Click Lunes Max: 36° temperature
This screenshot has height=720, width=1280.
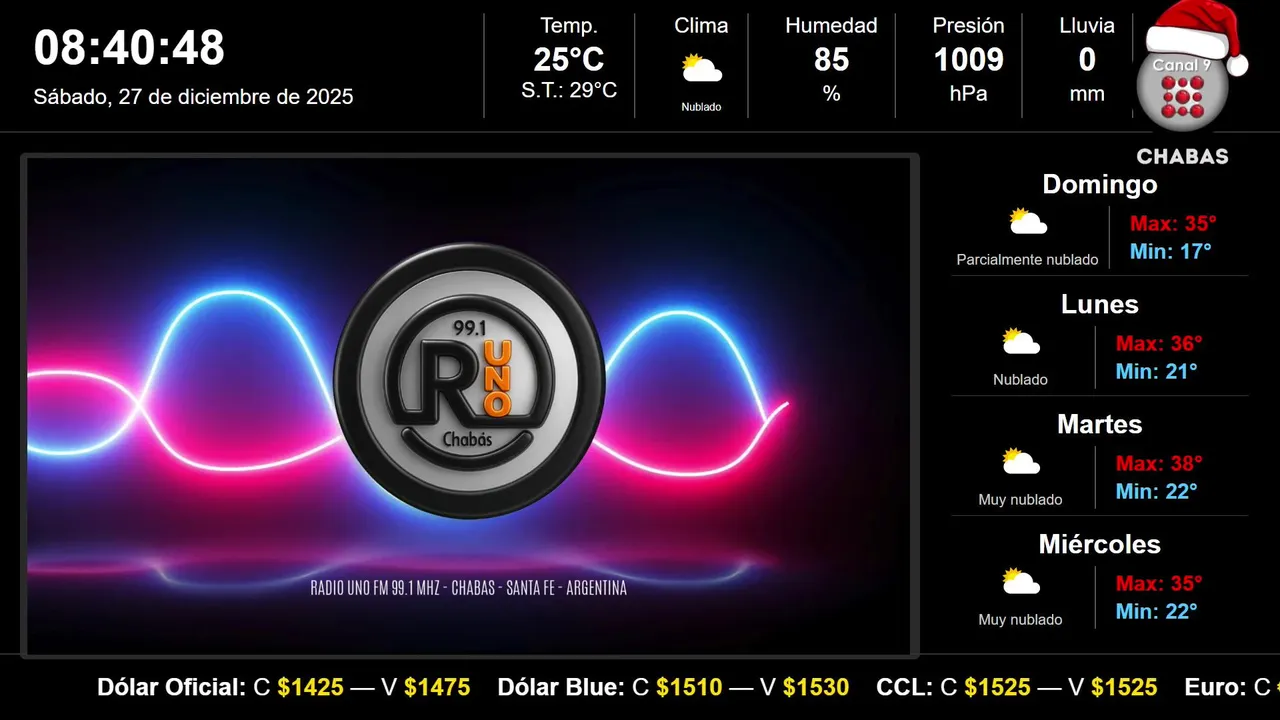pyautogui.click(x=1159, y=344)
